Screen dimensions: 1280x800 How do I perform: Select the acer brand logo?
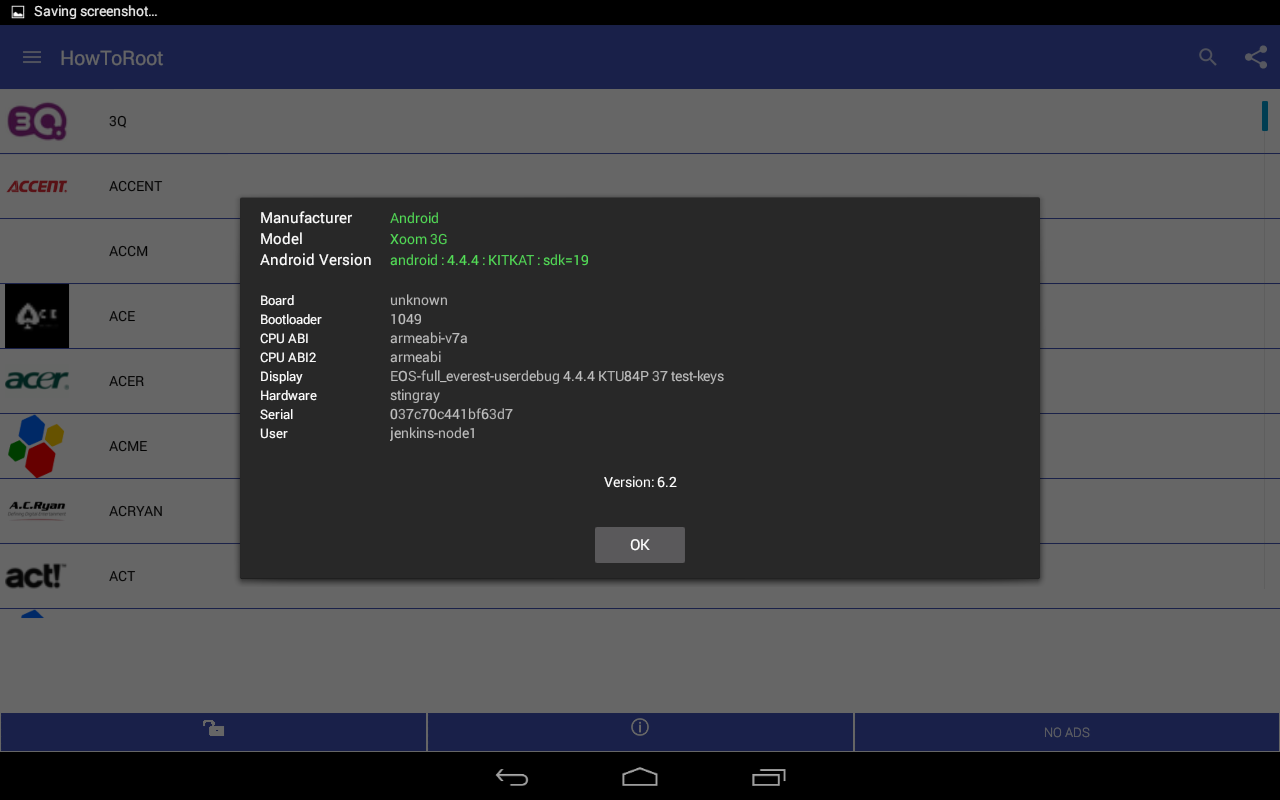click(x=37, y=381)
